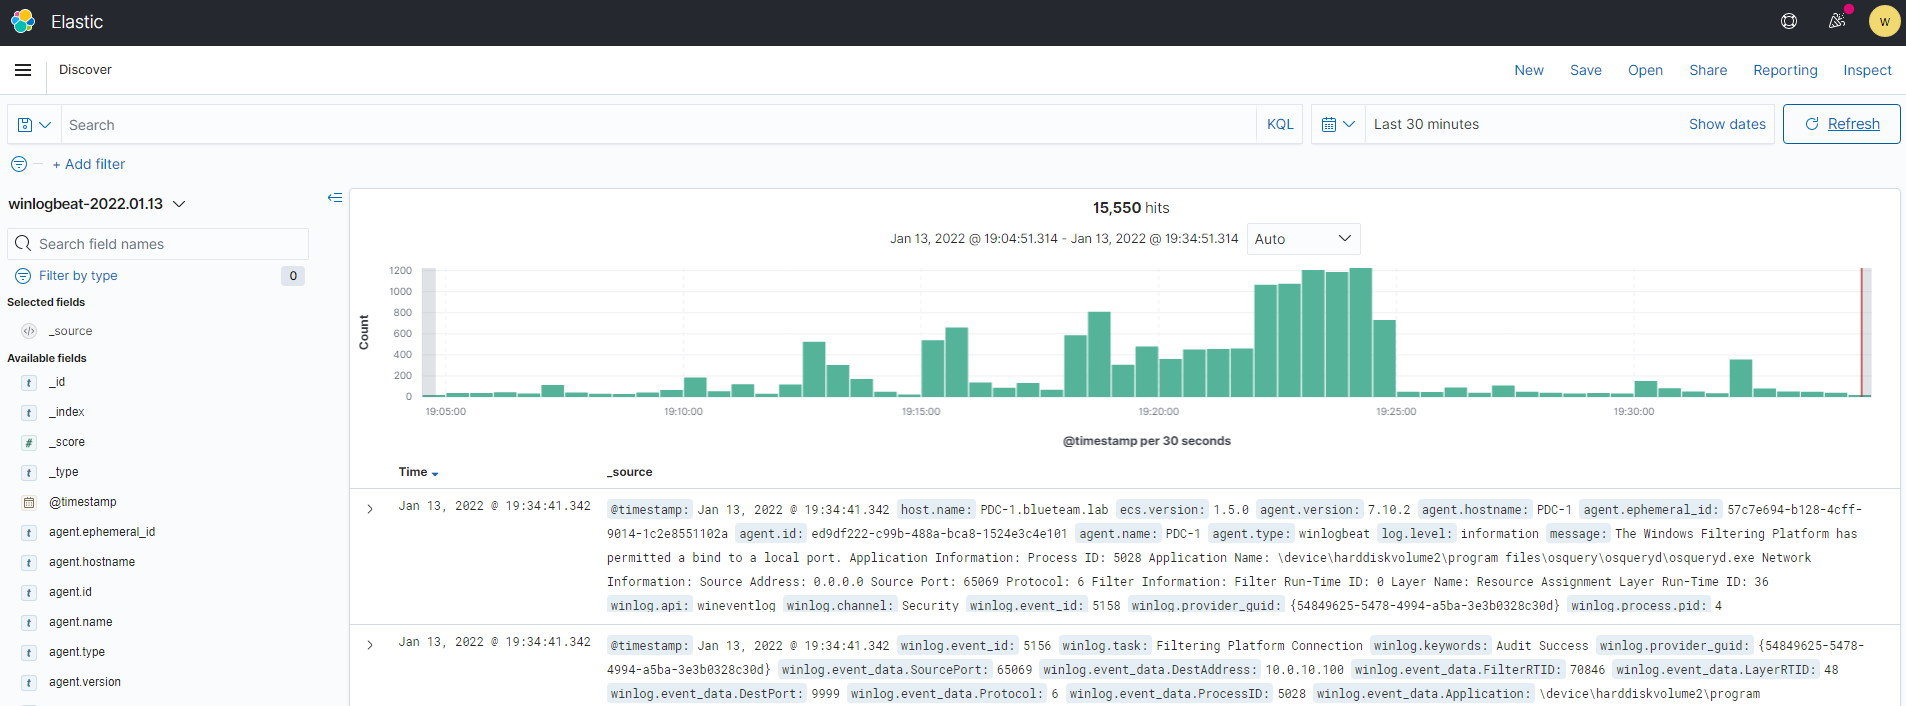Open the Auto interval dropdown

1303,239
